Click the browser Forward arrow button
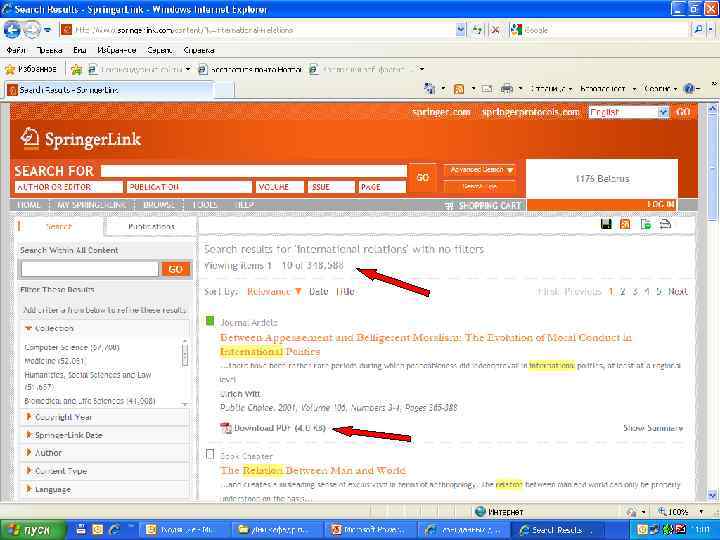 (31, 30)
